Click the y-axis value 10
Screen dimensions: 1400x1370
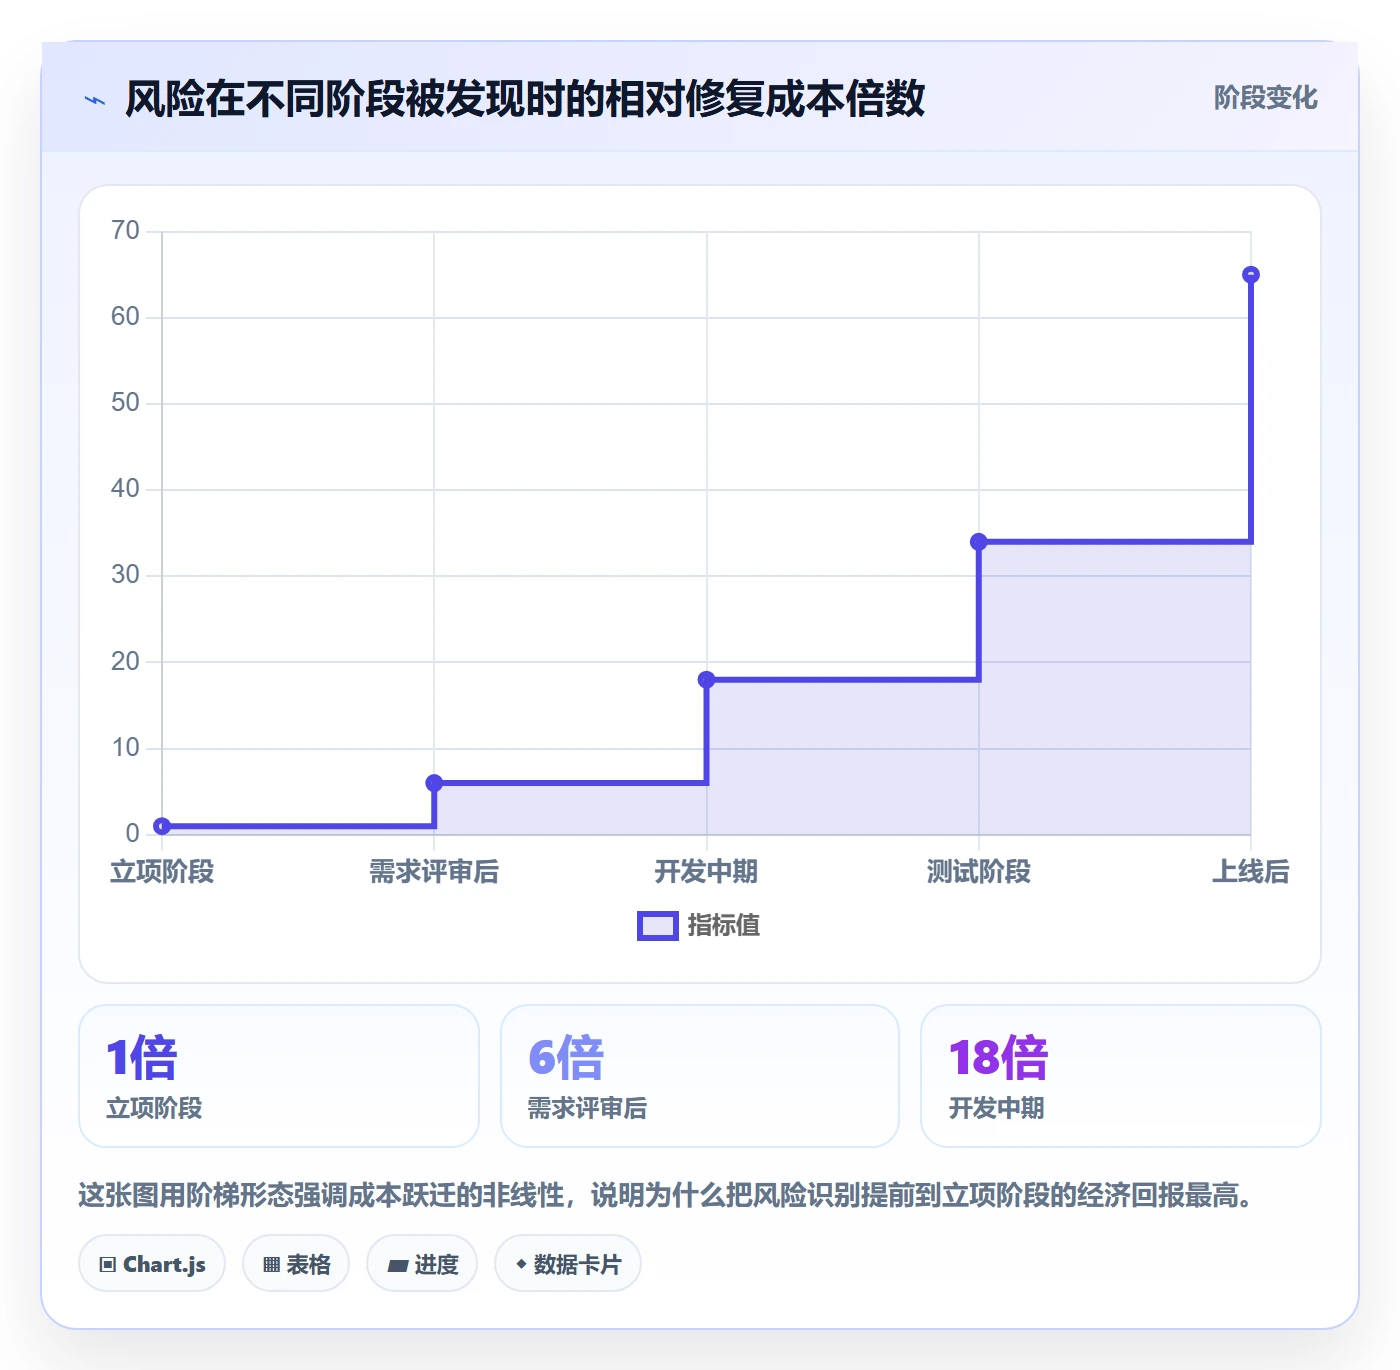pos(125,748)
